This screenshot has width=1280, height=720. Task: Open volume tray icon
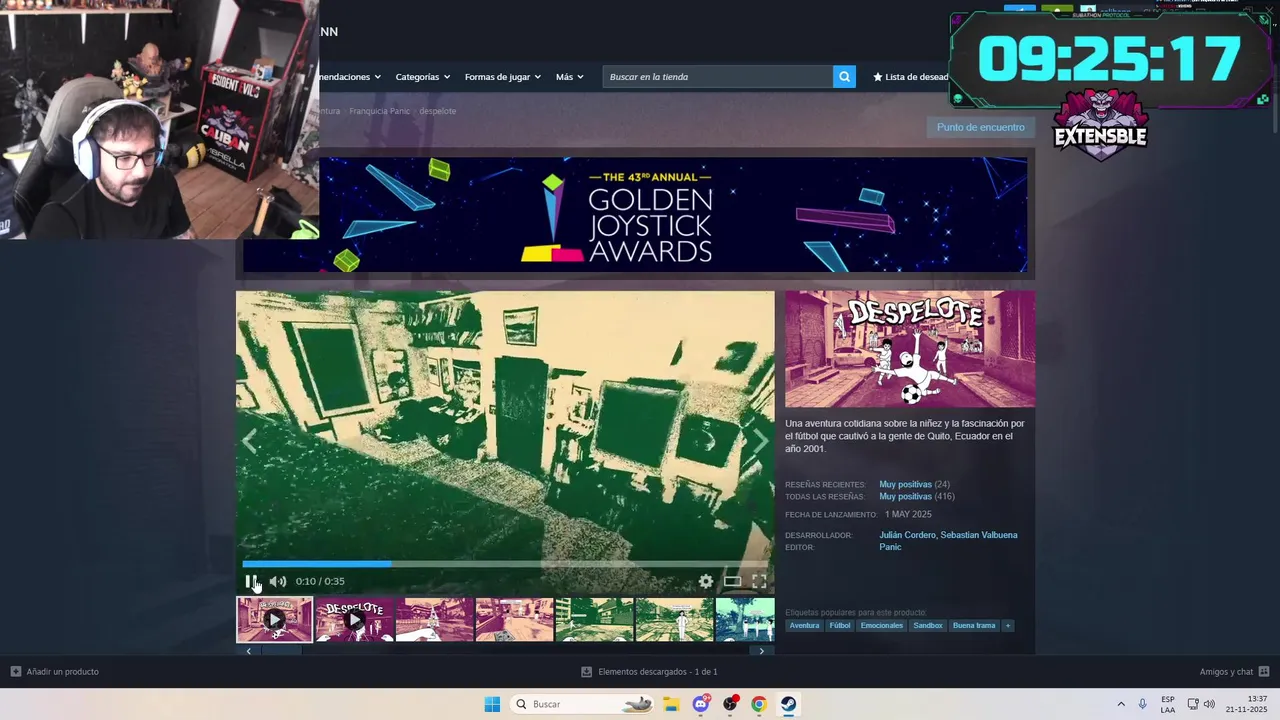pos(1209,704)
